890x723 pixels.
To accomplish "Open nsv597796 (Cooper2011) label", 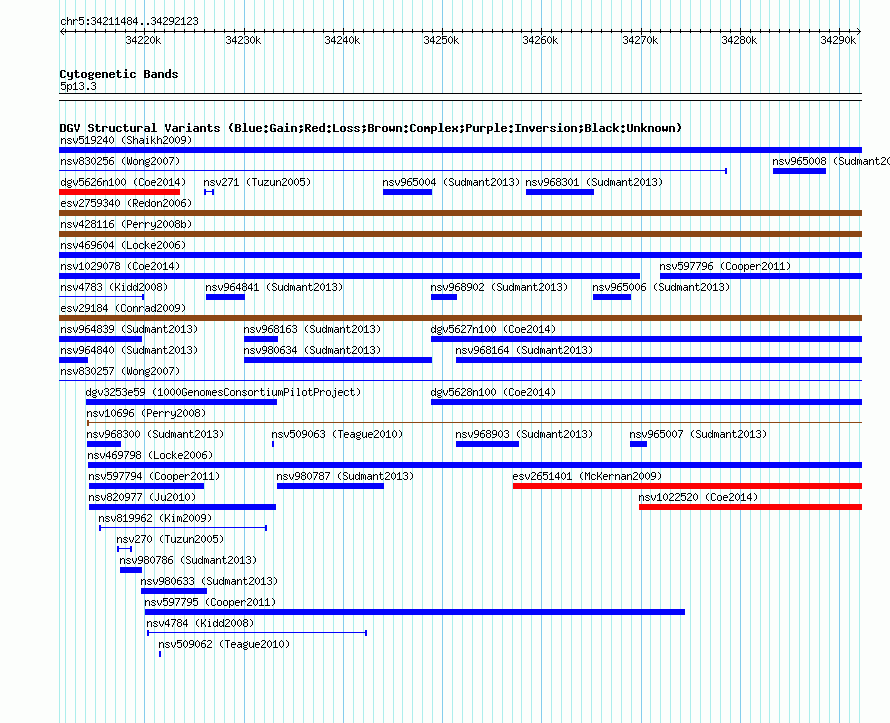I will 725,266.
